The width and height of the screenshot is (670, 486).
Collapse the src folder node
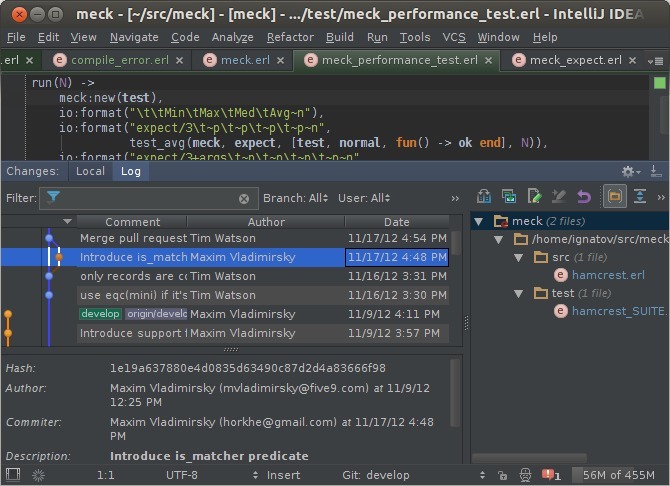click(519, 258)
